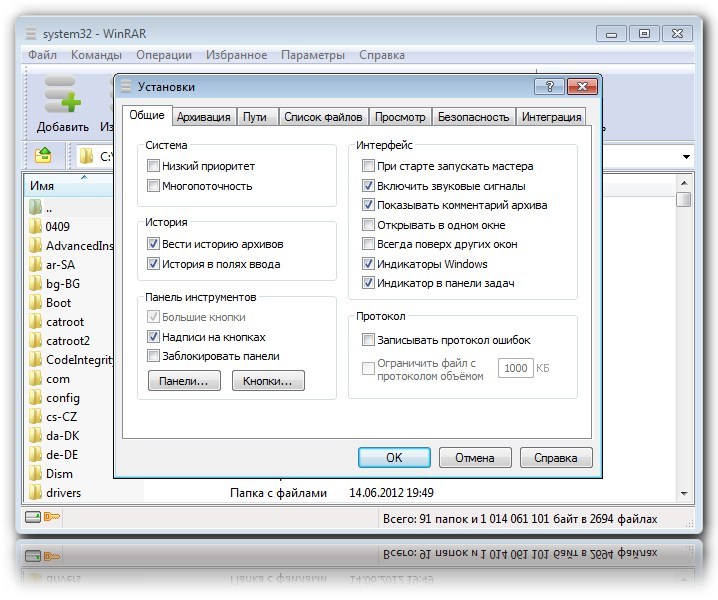The width and height of the screenshot is (718, 600).
Task: Switch to the Архивация tab
Action: pyautogui.click(x=203, y=117)
